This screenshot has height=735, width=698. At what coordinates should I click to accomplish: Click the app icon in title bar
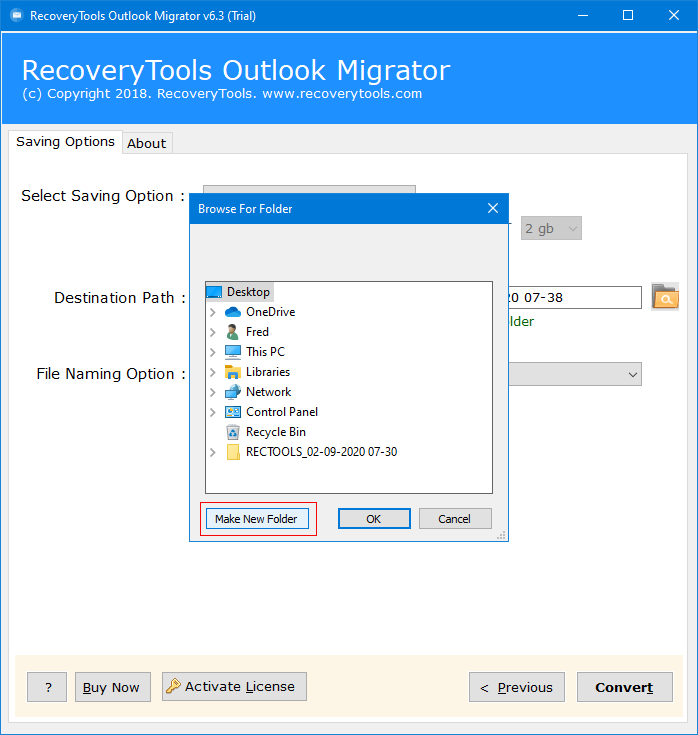click(x=17, y=15)
